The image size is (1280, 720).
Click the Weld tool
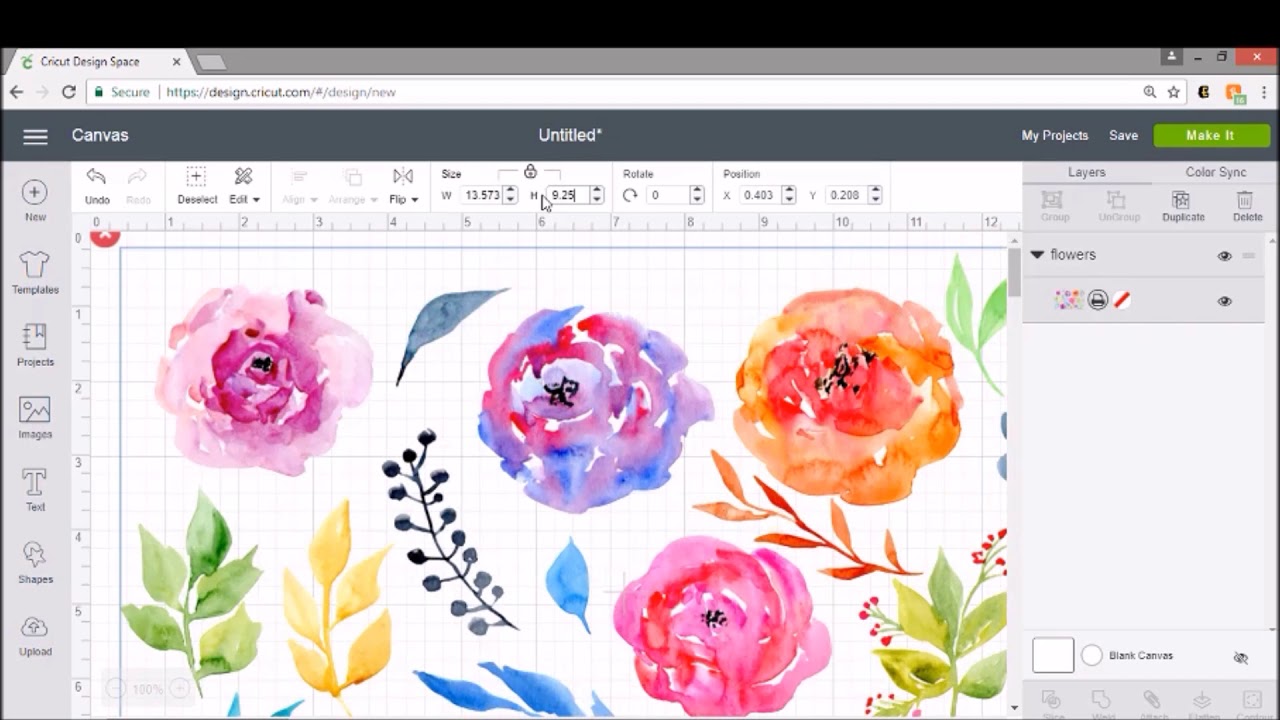(x=1102, y=703)
